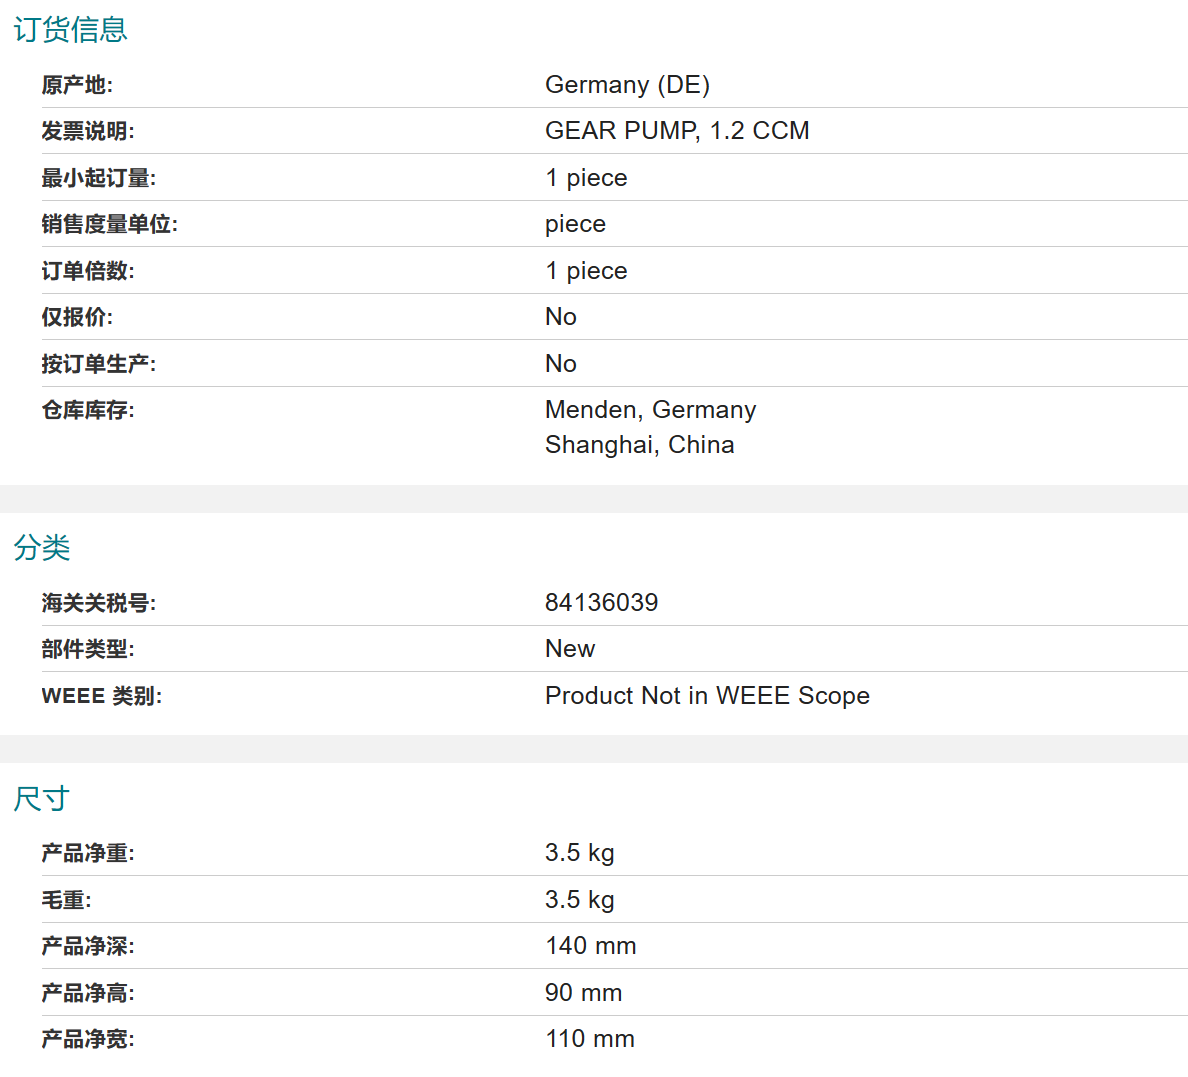Select Shanghai, China warehouse entry
Viewport: 1188px width, 1077px height.
point(639,444)
